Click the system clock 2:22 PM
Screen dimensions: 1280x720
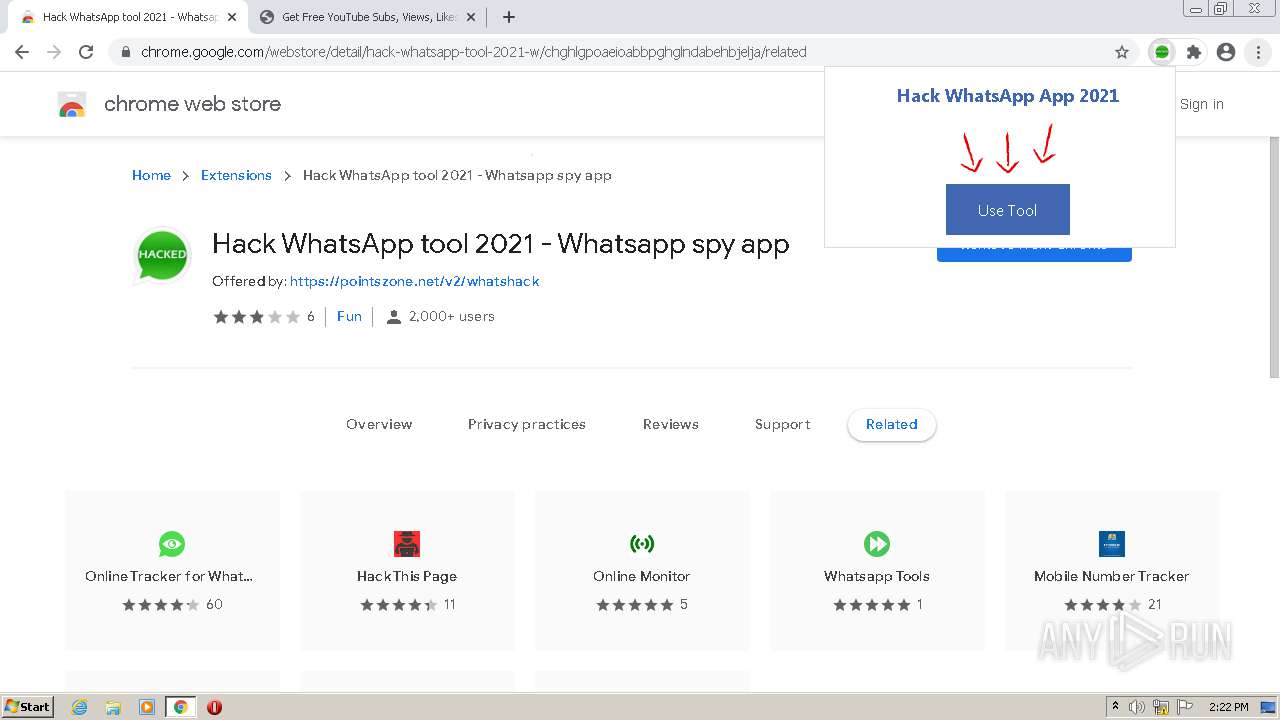[x=1228, y=707]
